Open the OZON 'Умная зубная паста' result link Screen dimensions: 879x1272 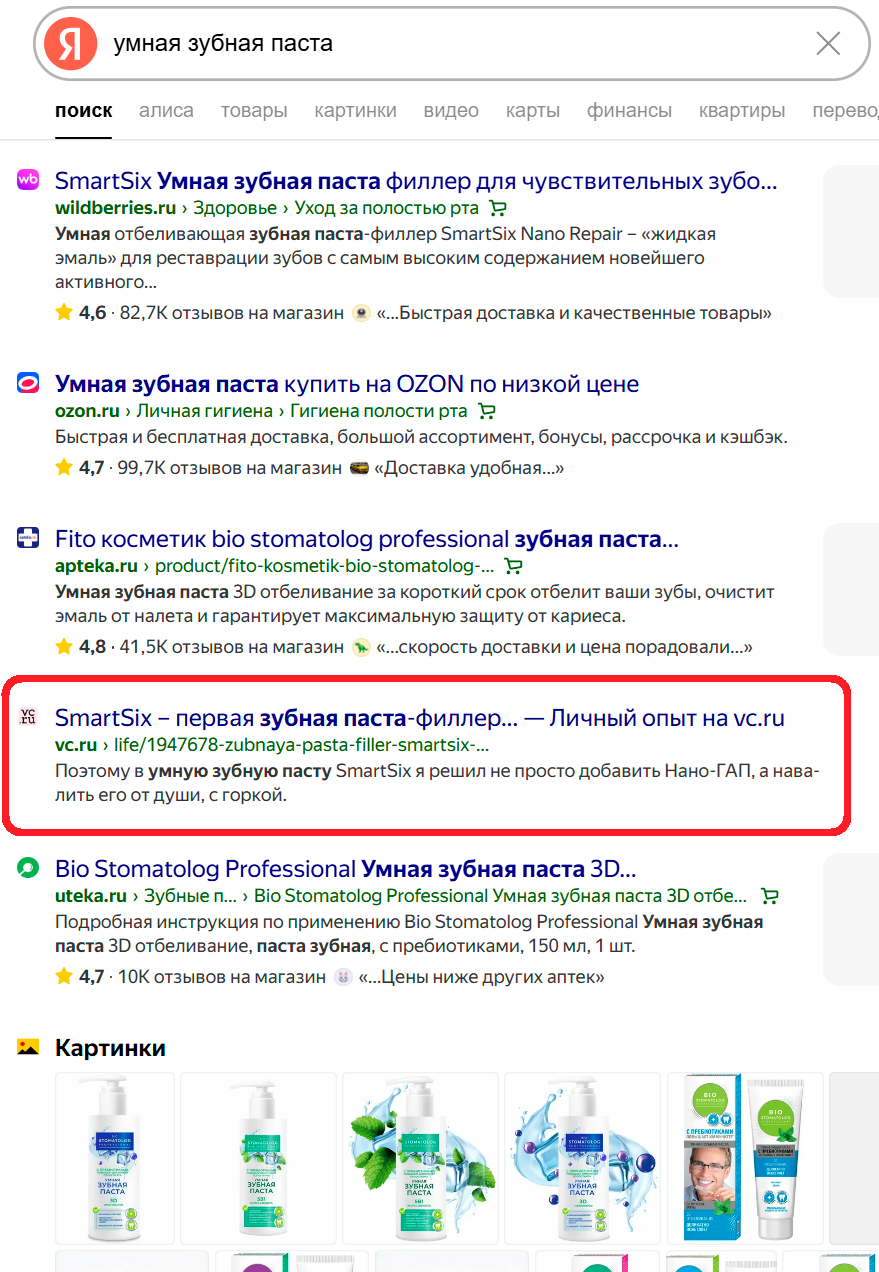coord(347,384)
